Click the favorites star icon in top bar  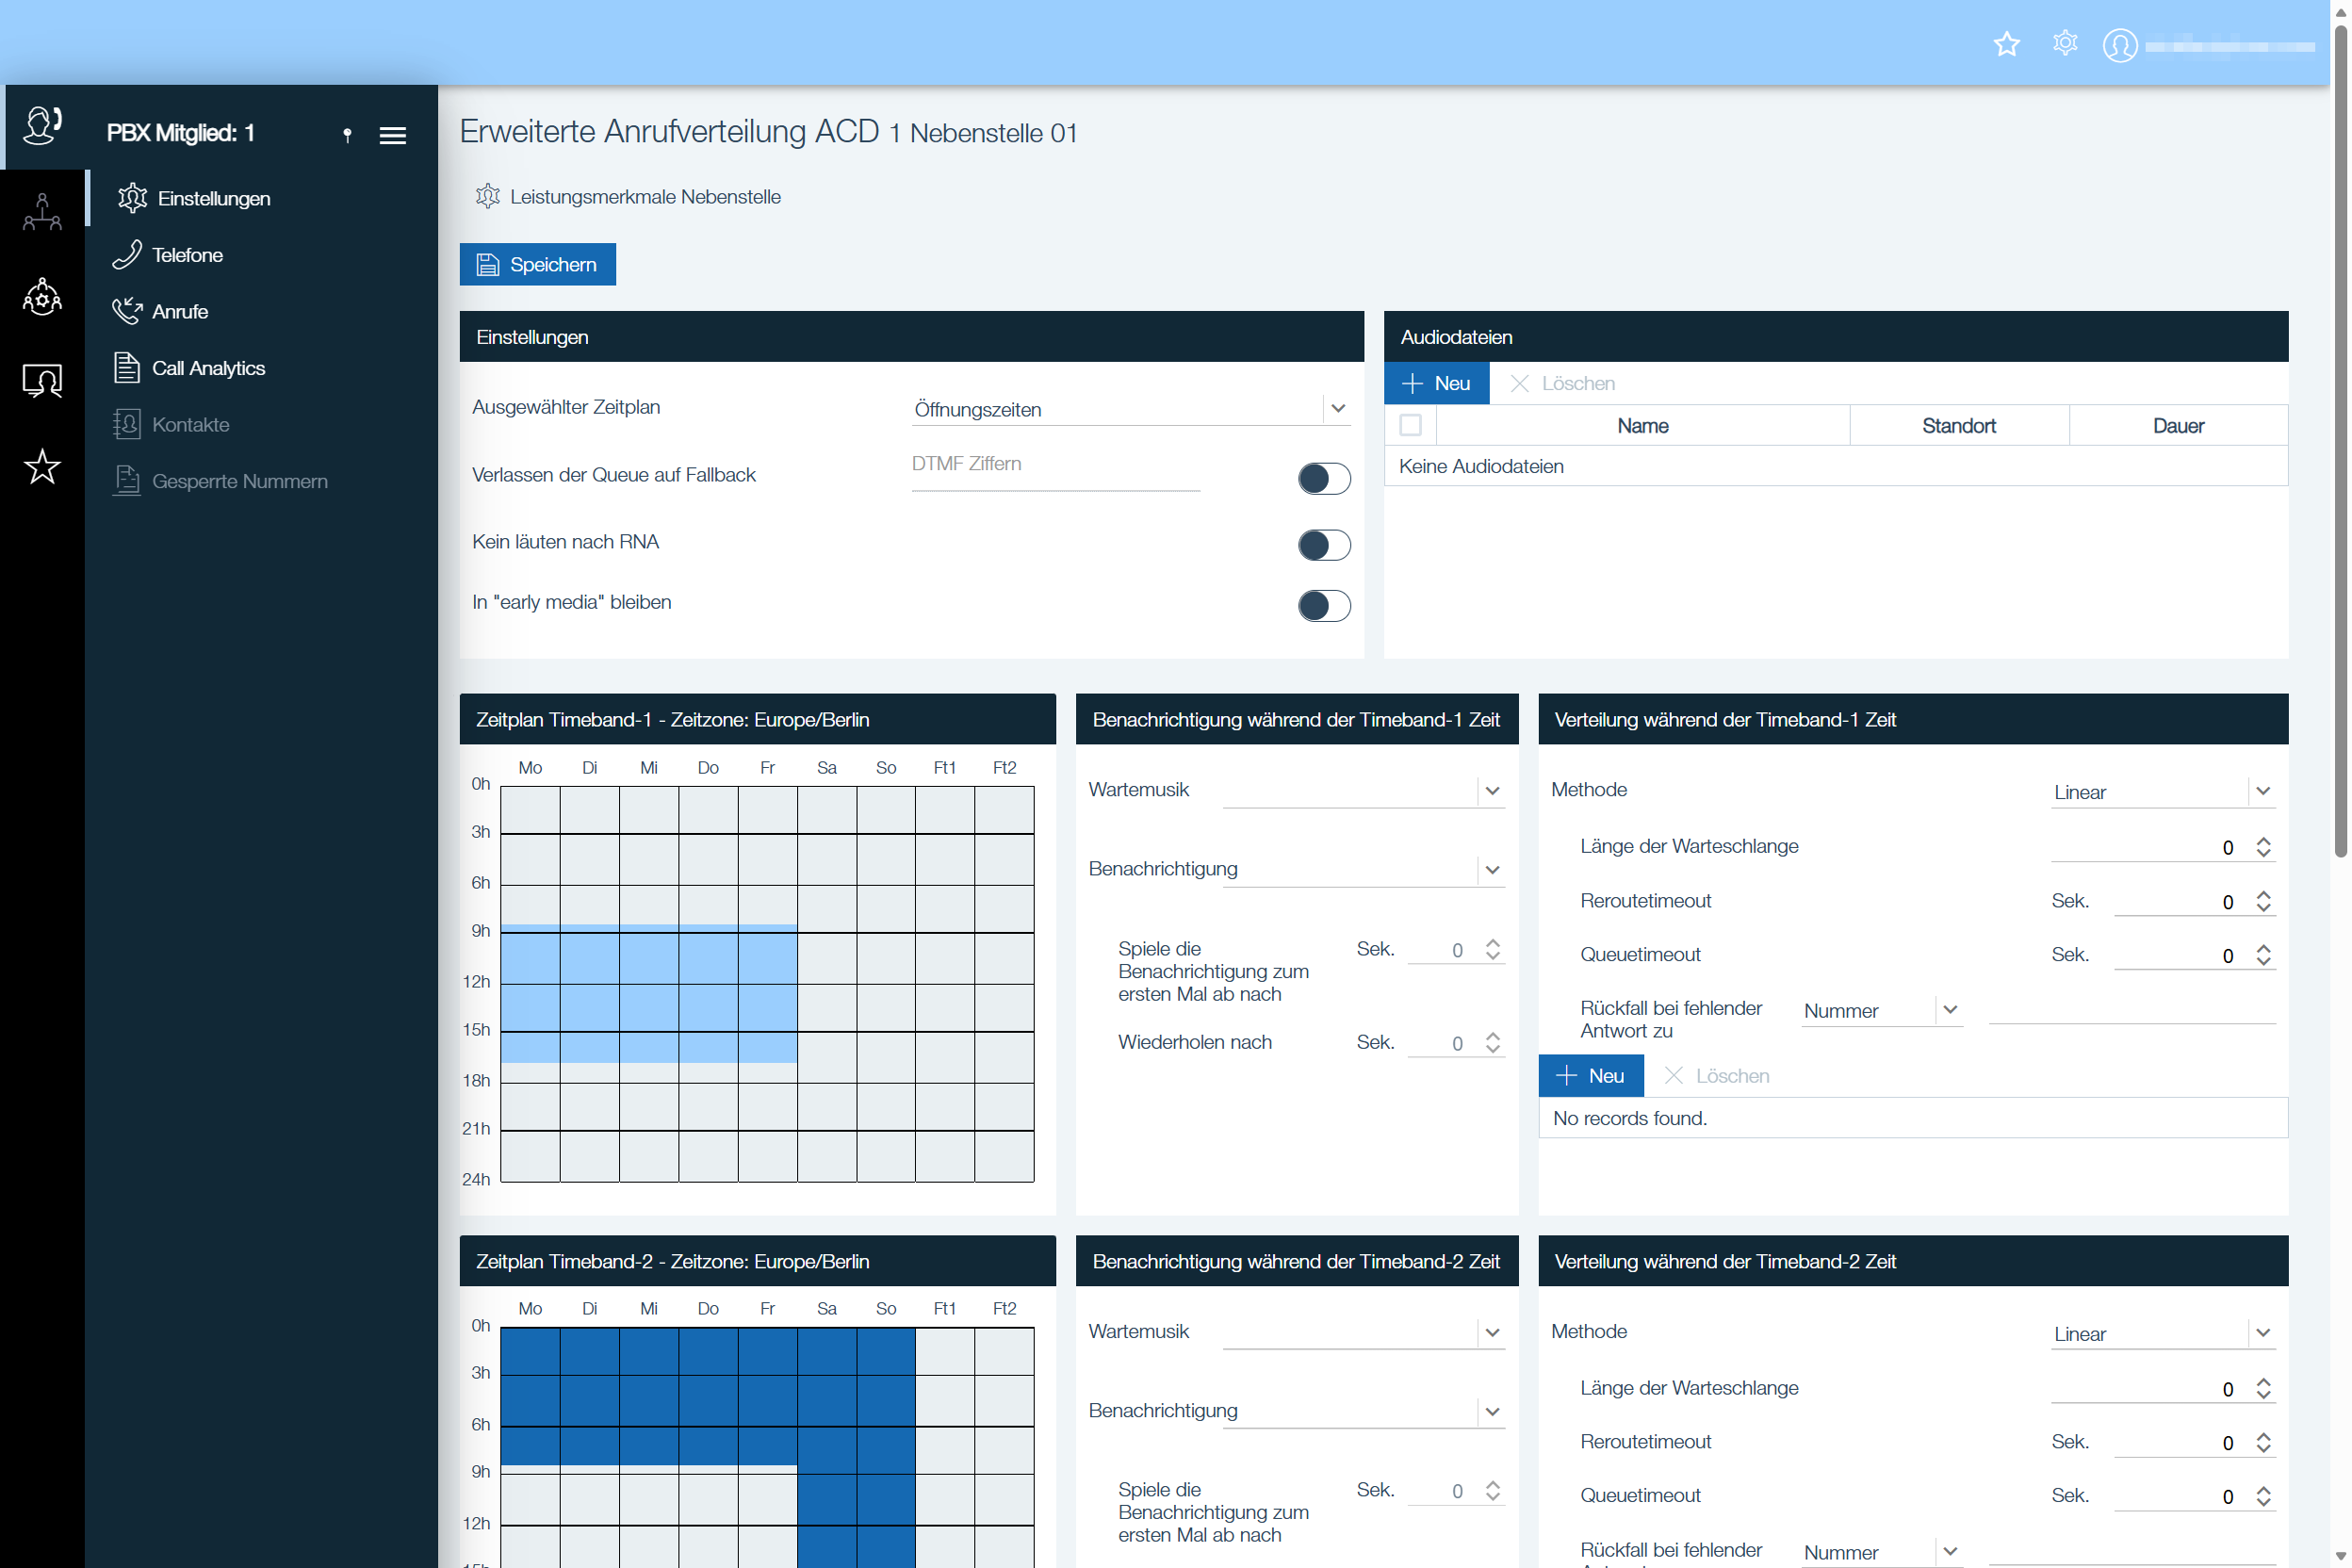2006,44
